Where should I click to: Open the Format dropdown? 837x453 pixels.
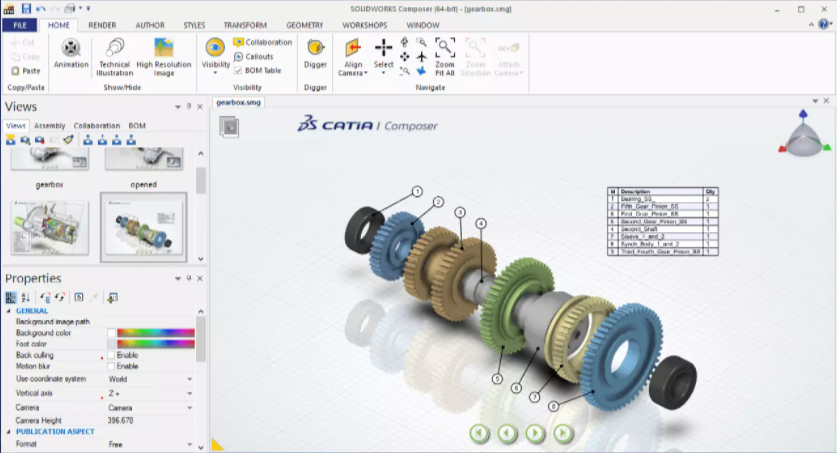coord(189,444)
